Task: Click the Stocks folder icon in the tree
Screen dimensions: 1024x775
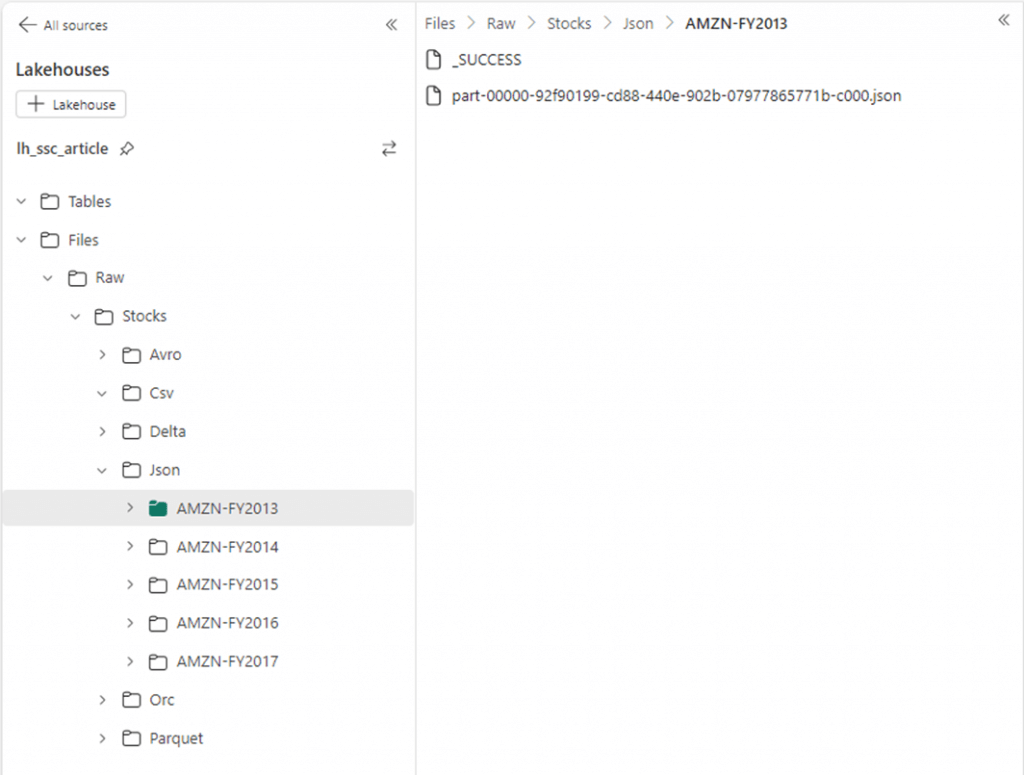Action: pyautogui.click(x=104, y=317)
